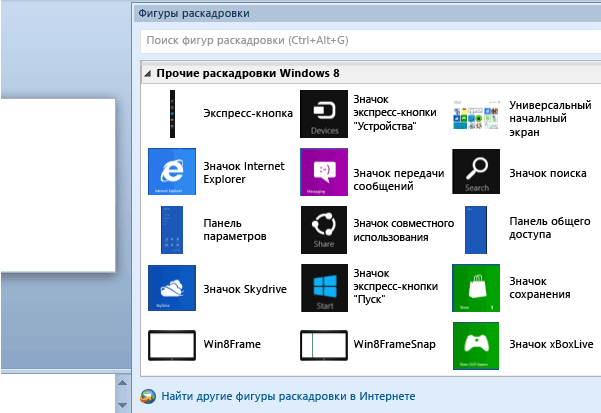
Task: Focus the Поиск фигур раскадровки search field
Action: pos(371,41)
